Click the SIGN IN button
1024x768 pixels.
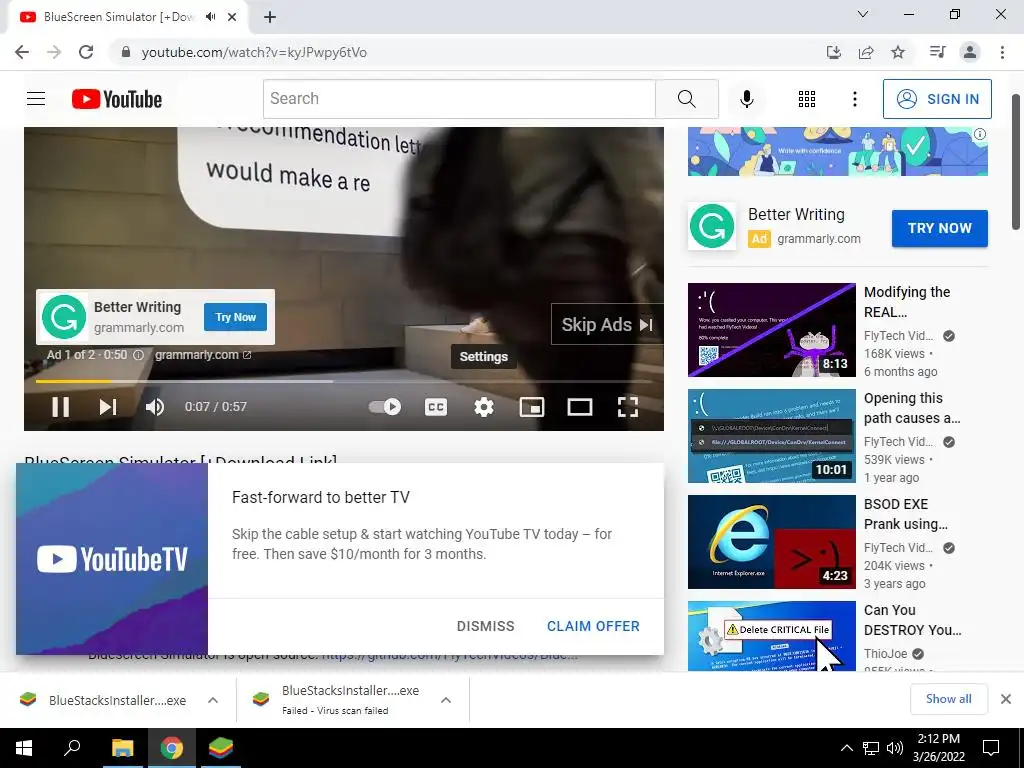point(937,99)
